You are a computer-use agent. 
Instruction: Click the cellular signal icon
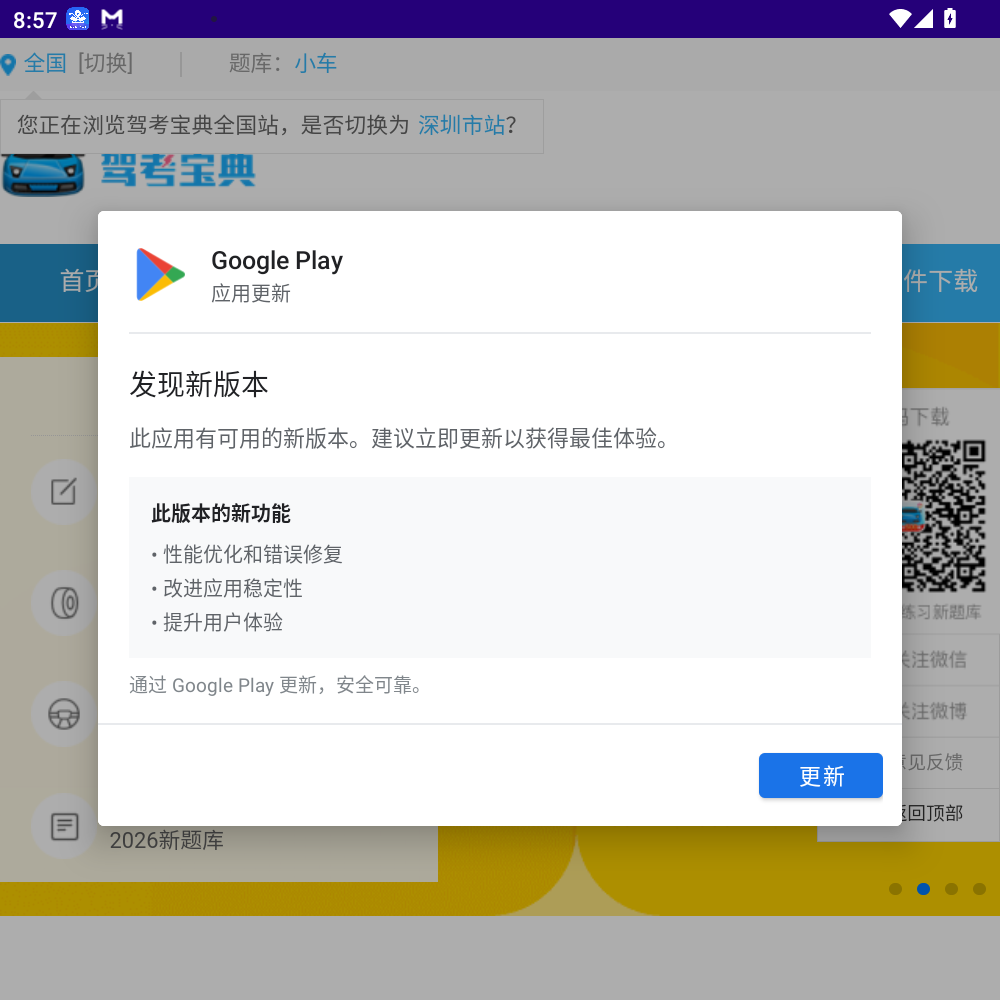pos(923,18)
